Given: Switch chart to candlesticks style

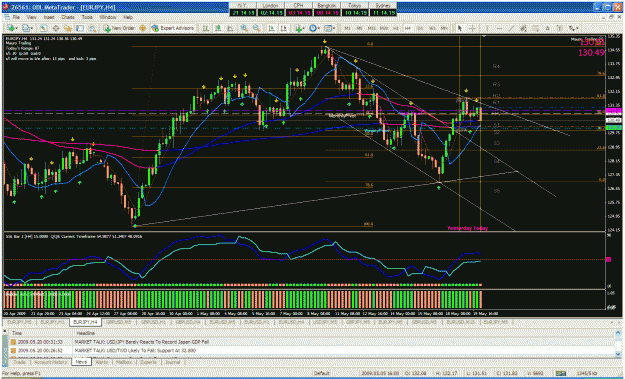Looking at the screenshot, I should click(218, 28).
